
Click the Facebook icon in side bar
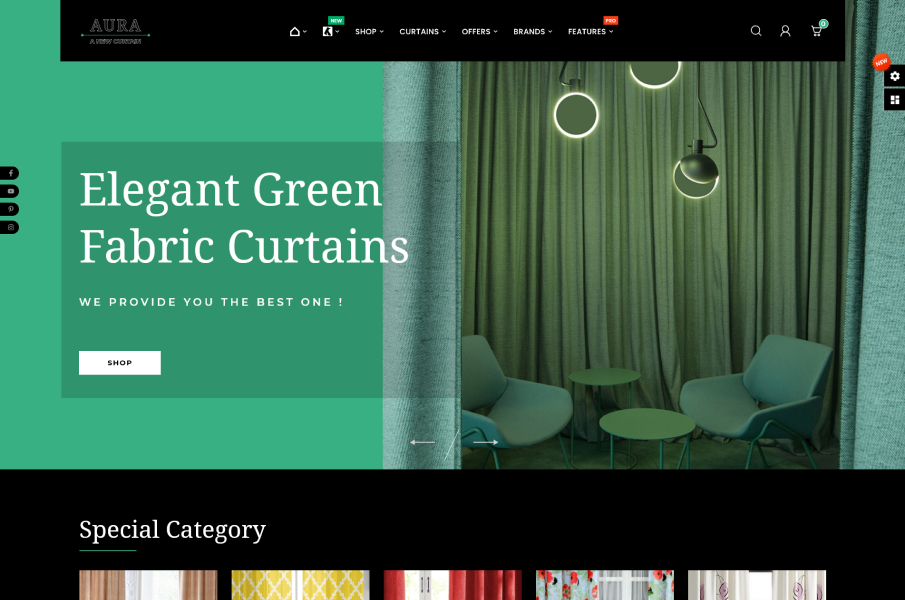point(10,173)
